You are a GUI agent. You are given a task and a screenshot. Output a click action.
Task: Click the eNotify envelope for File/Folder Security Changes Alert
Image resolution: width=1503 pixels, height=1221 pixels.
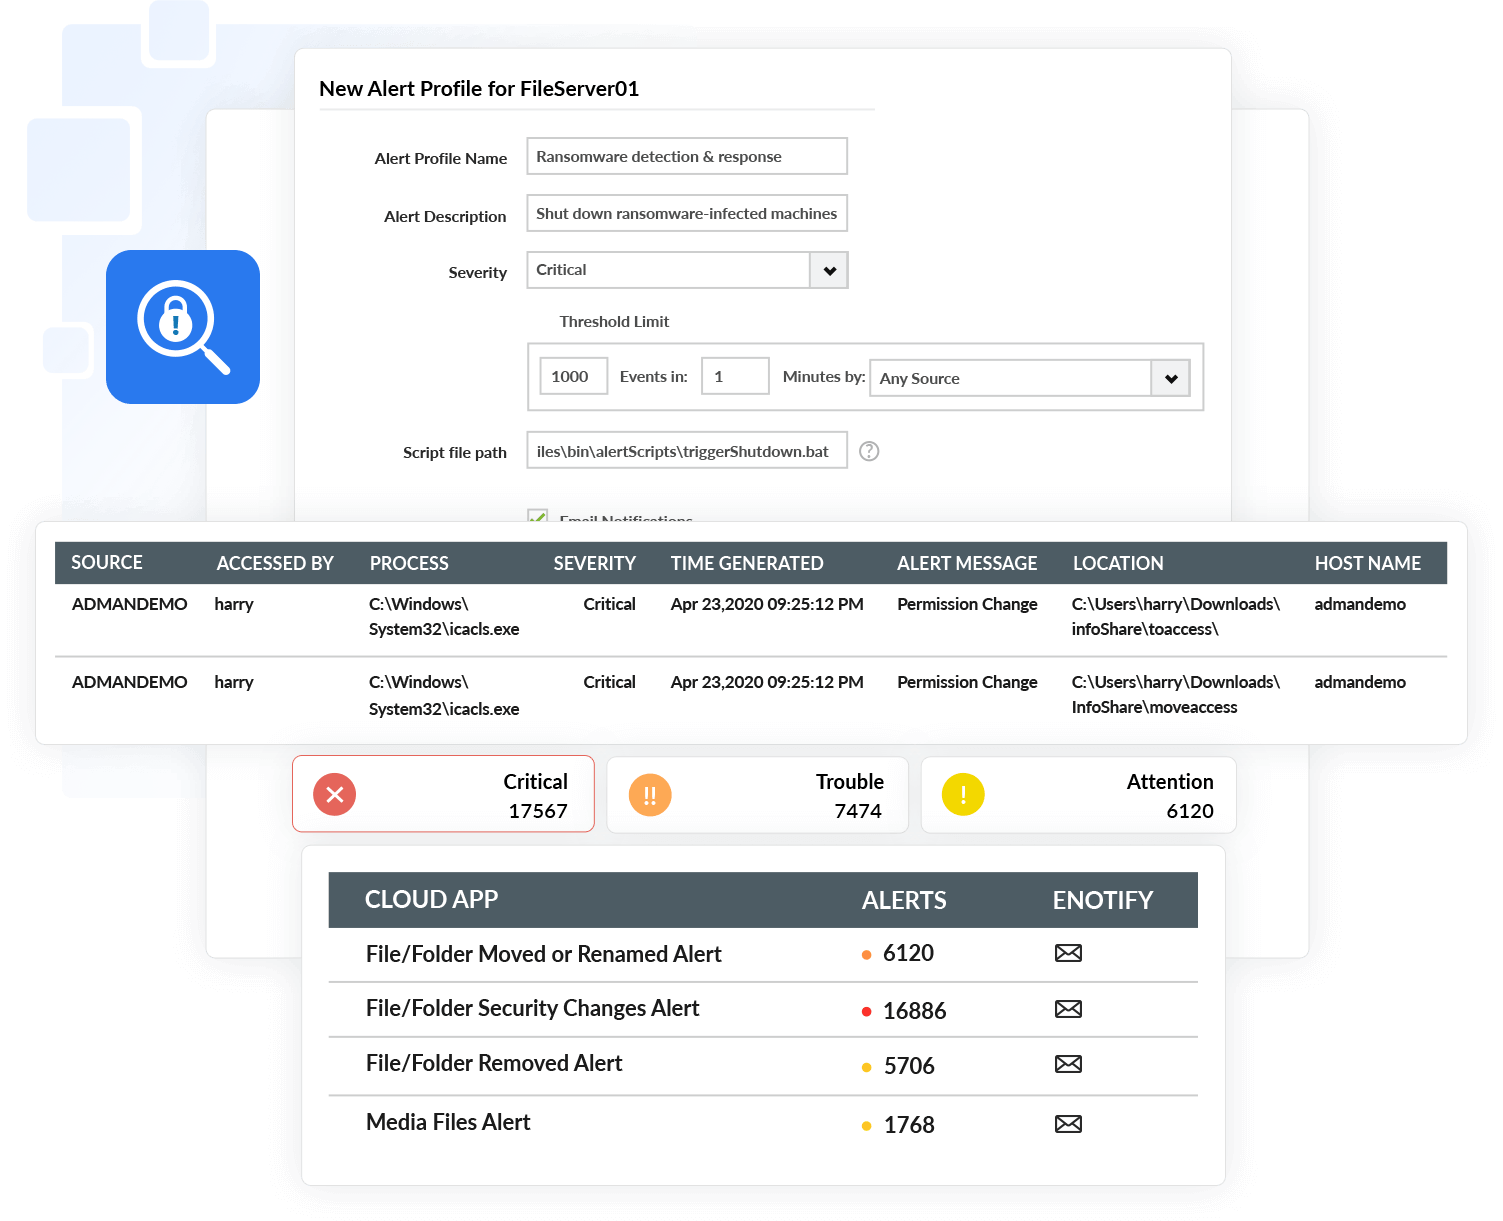(x=1068, y=1009)
